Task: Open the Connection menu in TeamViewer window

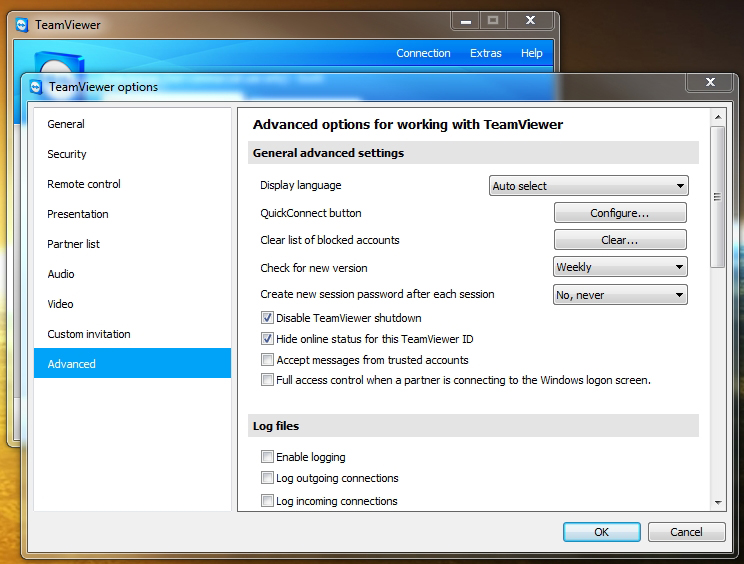Action: [x=423, y=53]
